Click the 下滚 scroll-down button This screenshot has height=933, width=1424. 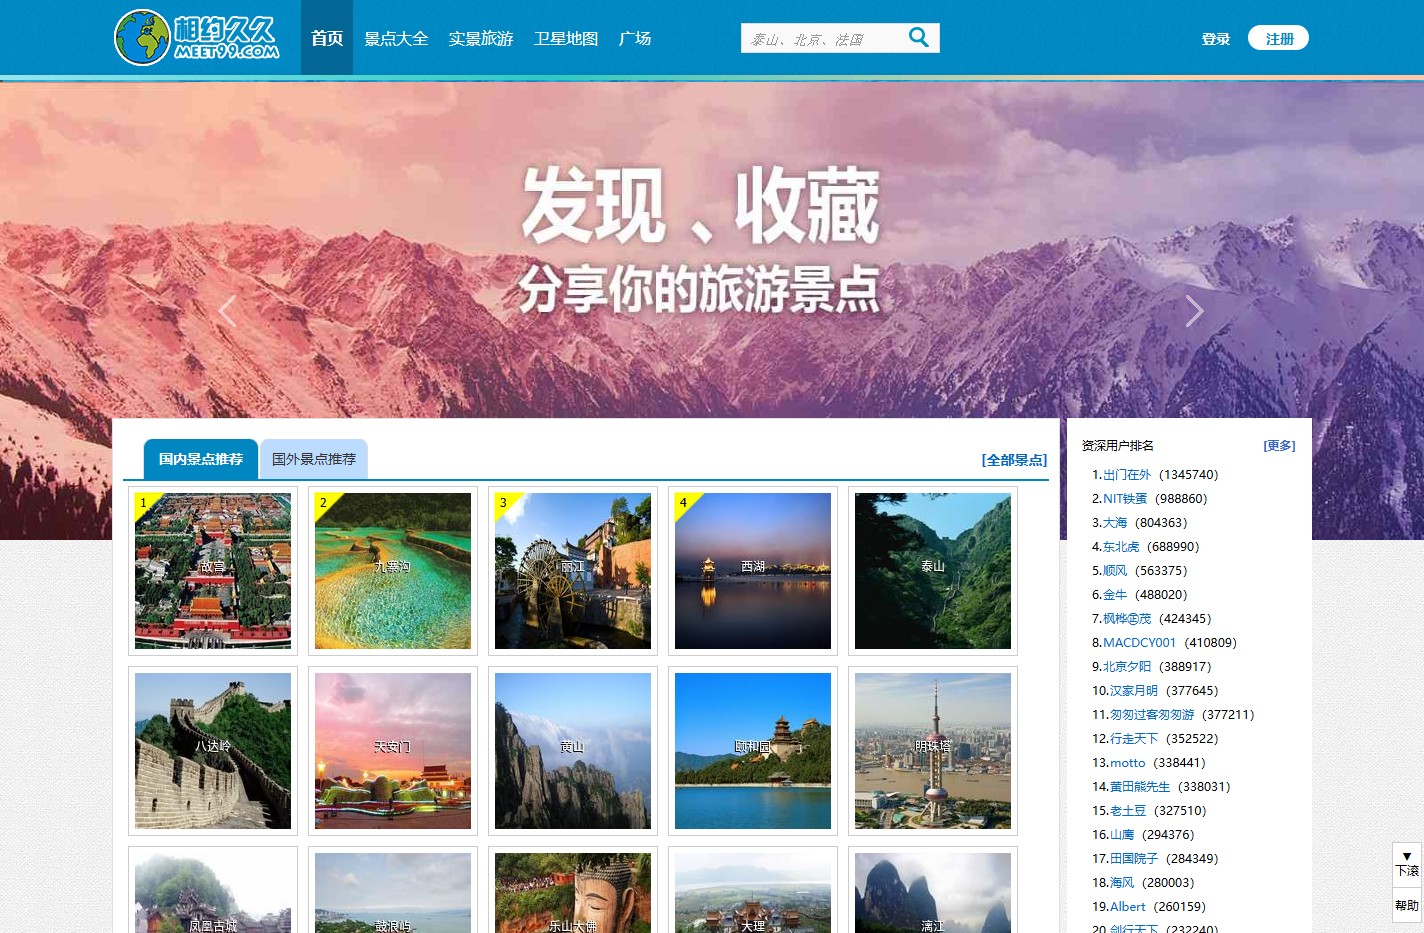(1407, 863)
